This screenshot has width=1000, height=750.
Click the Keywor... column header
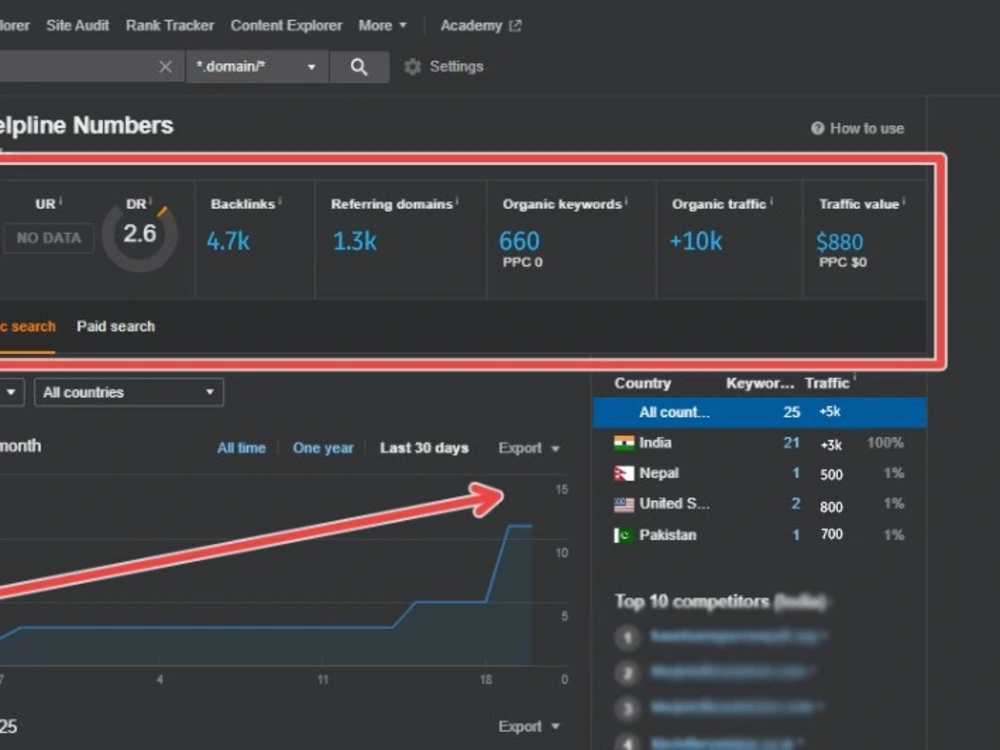(760, 383)
